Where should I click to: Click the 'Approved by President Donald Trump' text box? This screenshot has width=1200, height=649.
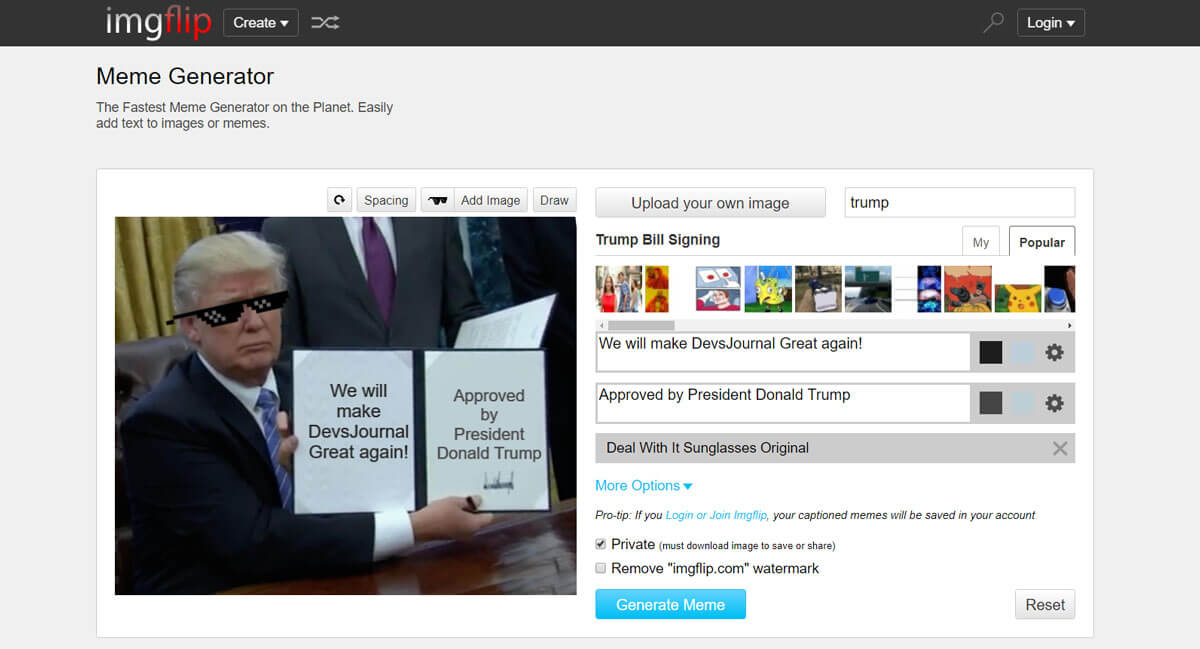click(783, 403)
